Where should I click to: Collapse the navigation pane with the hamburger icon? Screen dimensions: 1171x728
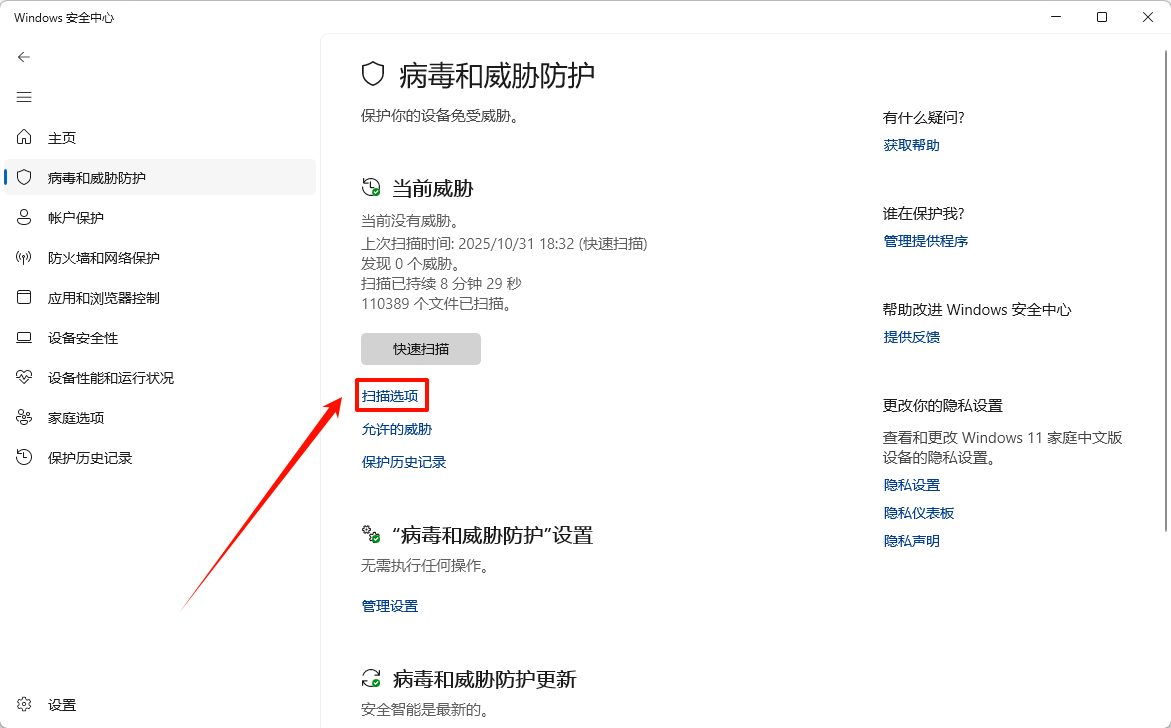click(23, 97)
